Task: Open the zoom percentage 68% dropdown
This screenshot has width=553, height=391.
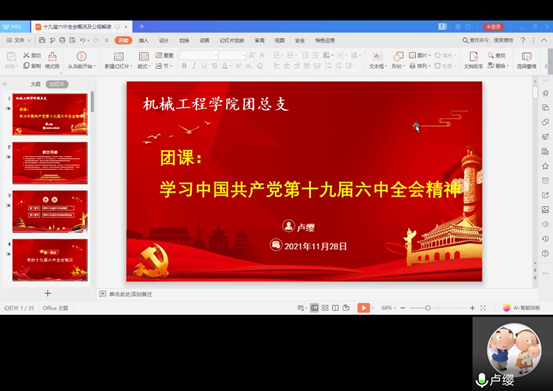Action: tap(388, 308)
